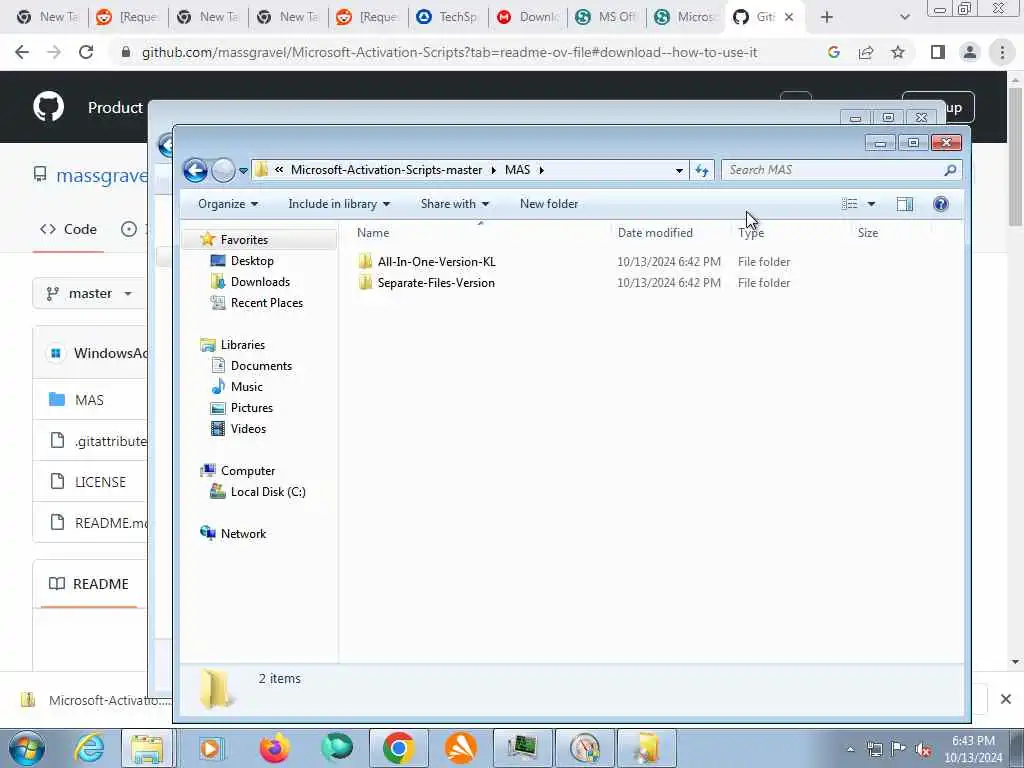The width and height of the screenshot is (1024, 768).
Task: Open the Code tab on GitHub
Action: (x=68, y=229)
